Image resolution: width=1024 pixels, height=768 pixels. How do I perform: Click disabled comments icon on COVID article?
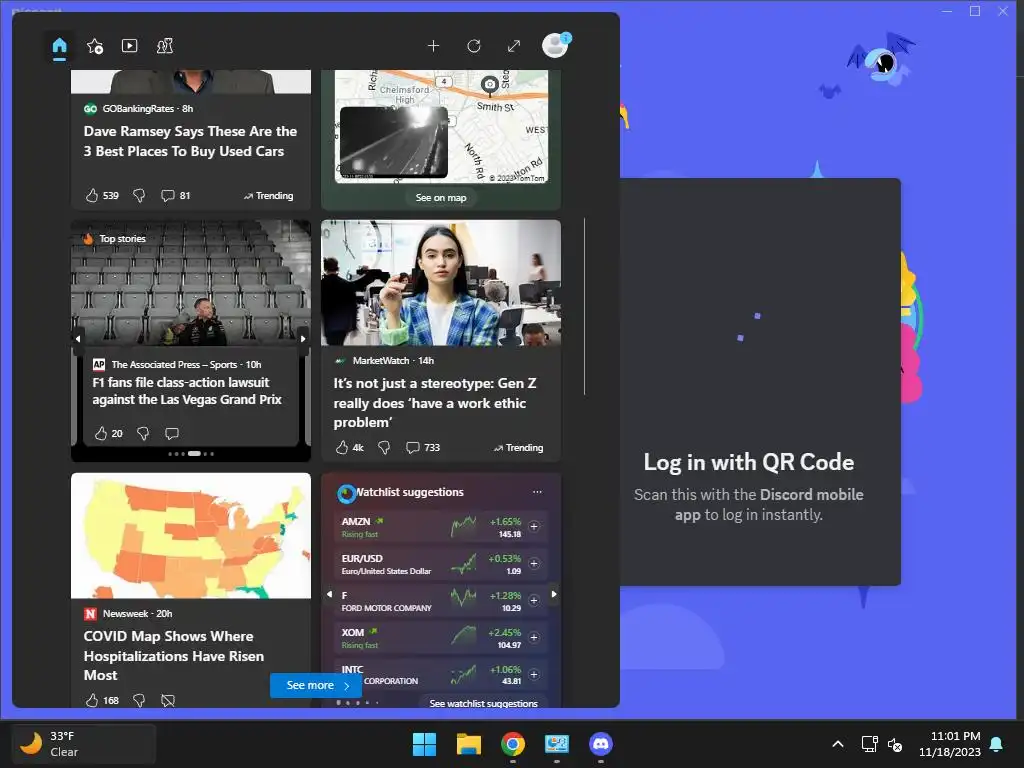(x=168, y=700)
